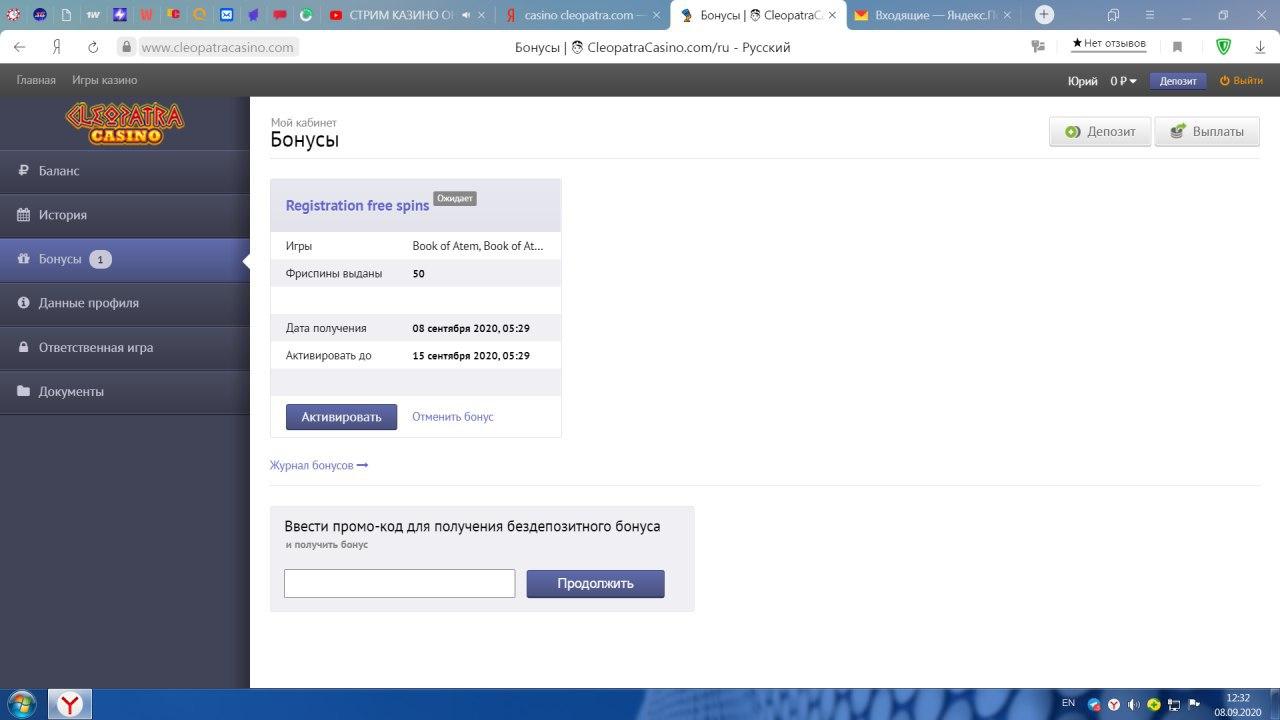Image resolution: width=1280 pixels, height=720 pixels.
Task: Open a new browser tab with plus
Action: coord(1044,15)
